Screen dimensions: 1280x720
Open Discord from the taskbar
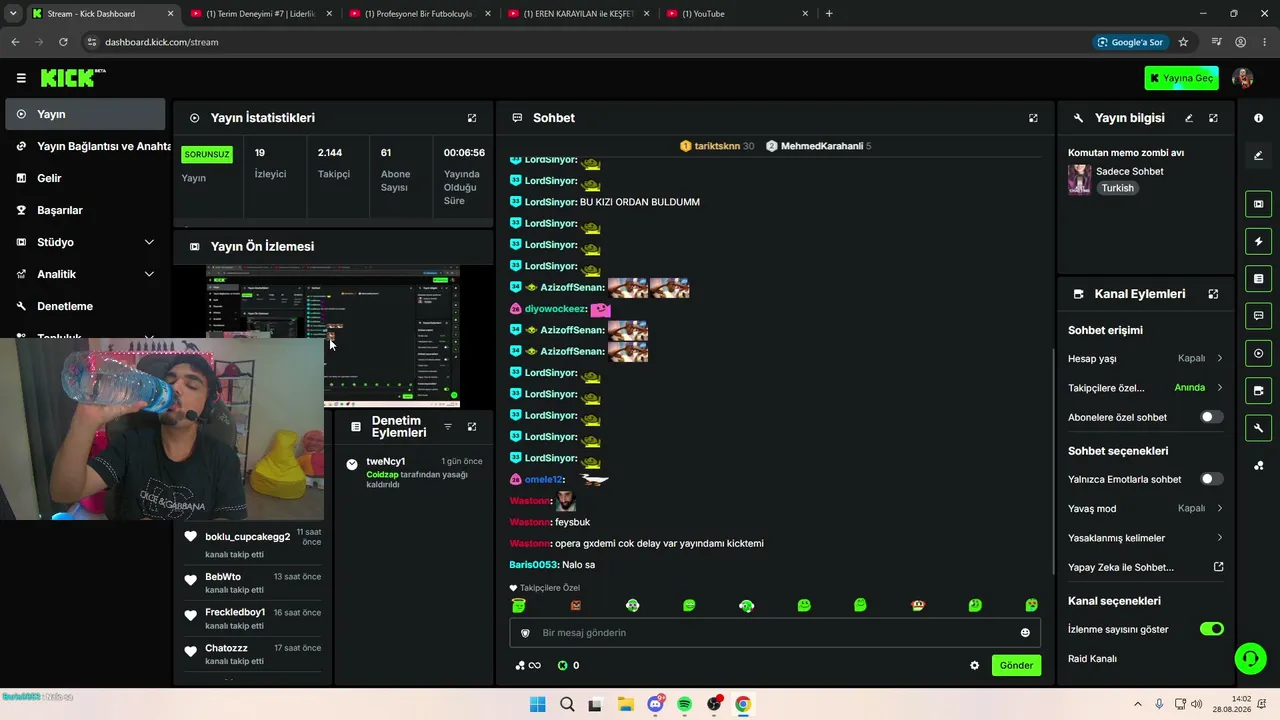pos(655,704)
